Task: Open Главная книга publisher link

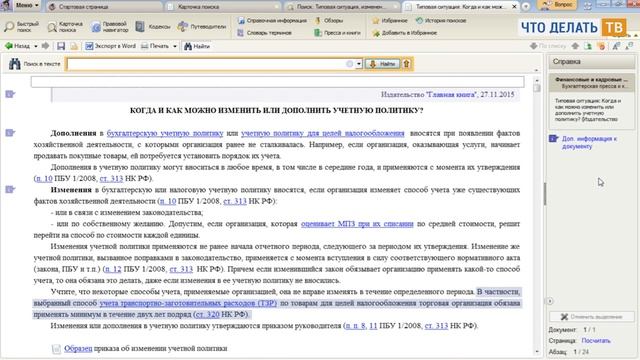Action: pyautogui.click(x=451, y=94)
